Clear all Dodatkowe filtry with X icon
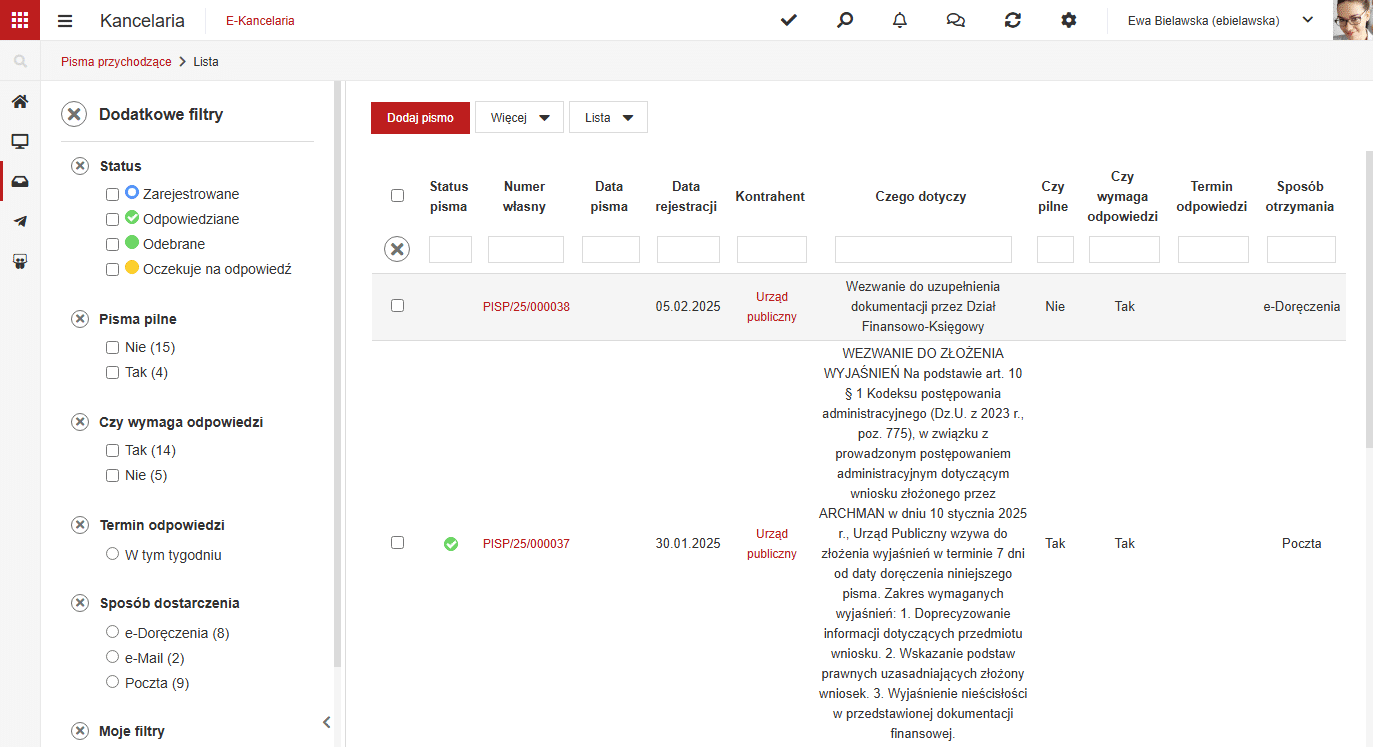The width and height of the screenshot is (1373, 747). click(74, 114)
